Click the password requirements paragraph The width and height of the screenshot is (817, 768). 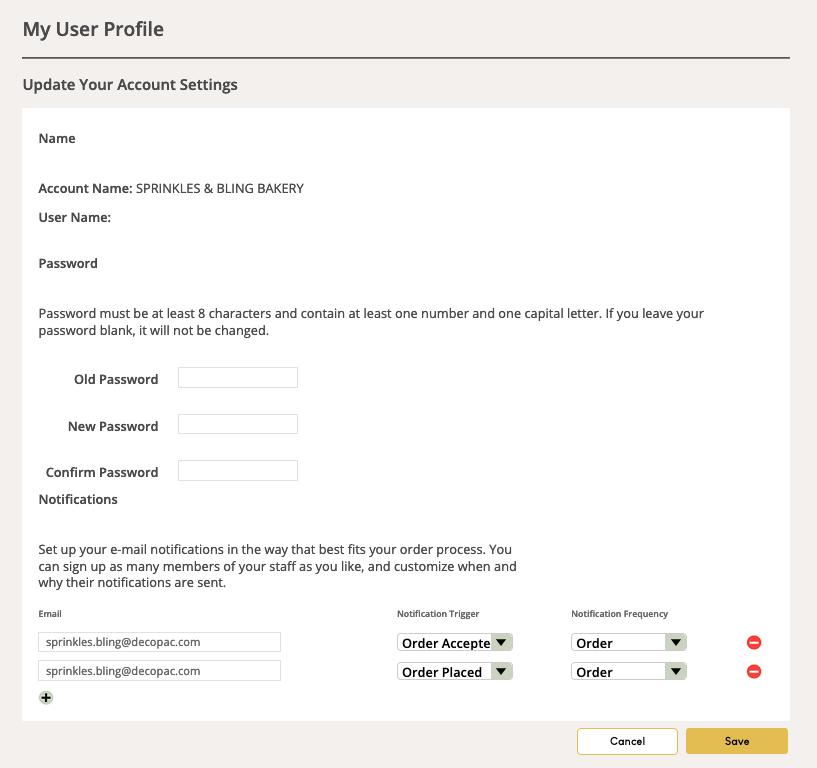coord(371,322)
